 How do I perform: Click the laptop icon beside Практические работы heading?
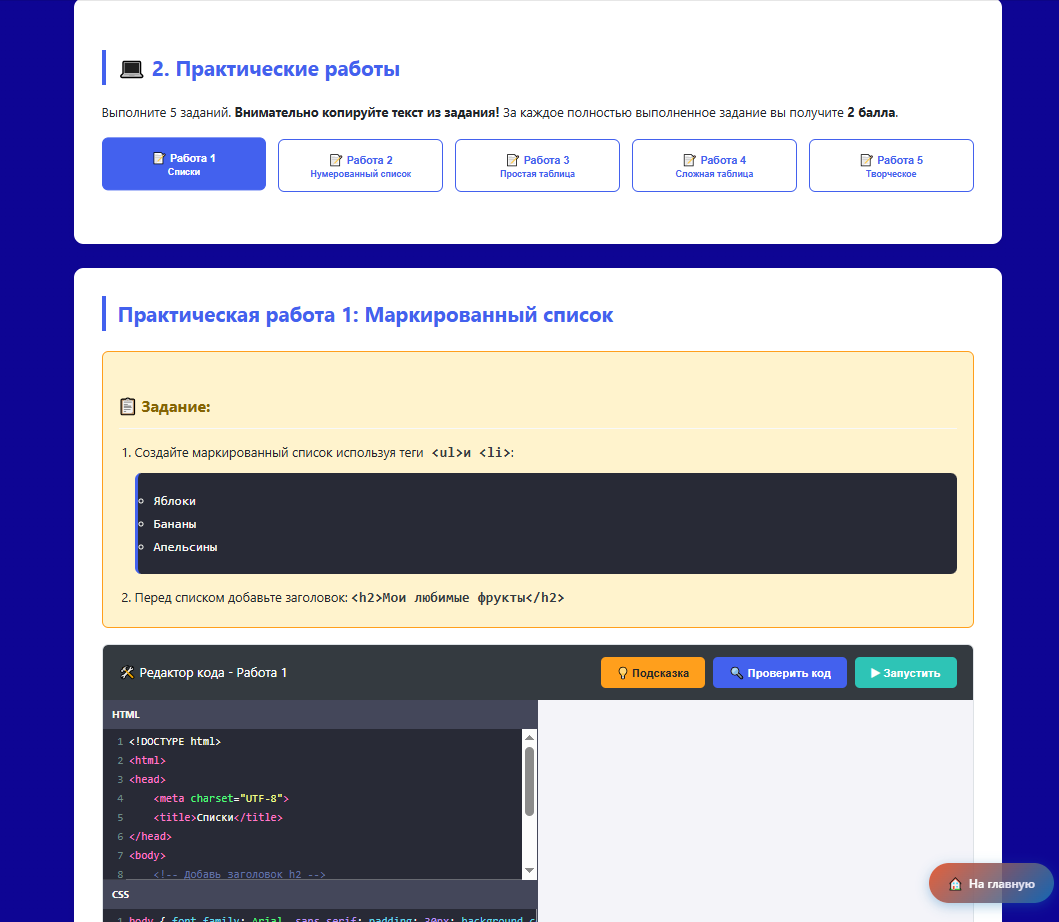[131, 69]
